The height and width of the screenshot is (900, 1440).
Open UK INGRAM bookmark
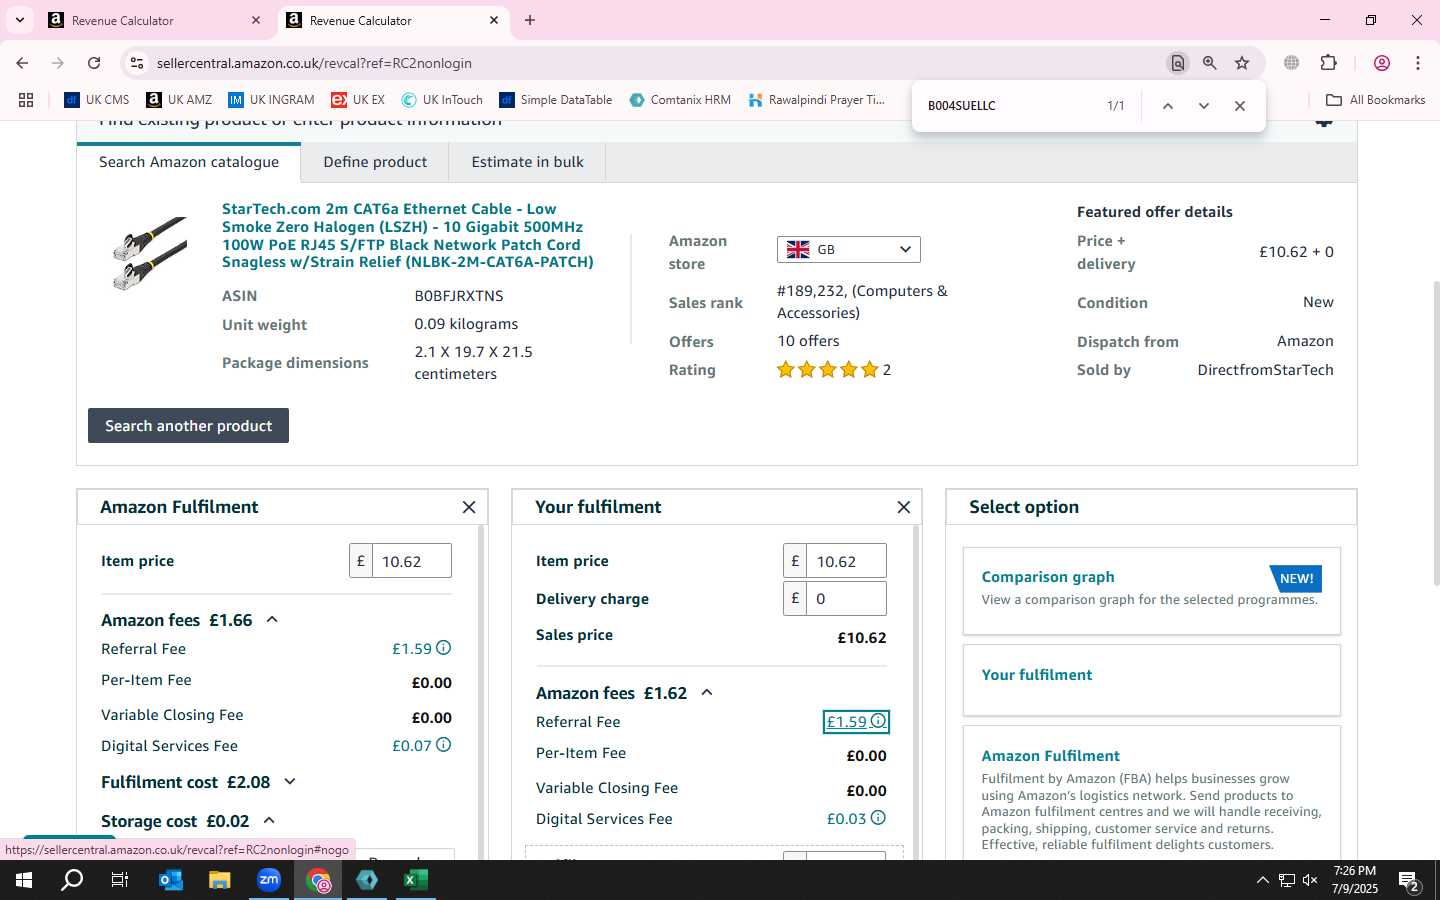pos(271,100)
